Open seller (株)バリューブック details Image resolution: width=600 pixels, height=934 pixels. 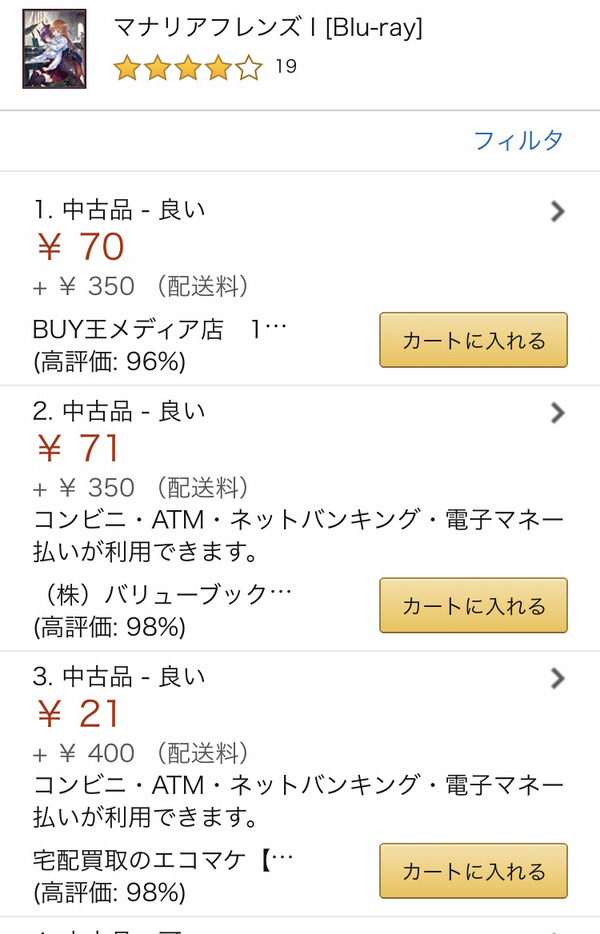click(164, 594)
